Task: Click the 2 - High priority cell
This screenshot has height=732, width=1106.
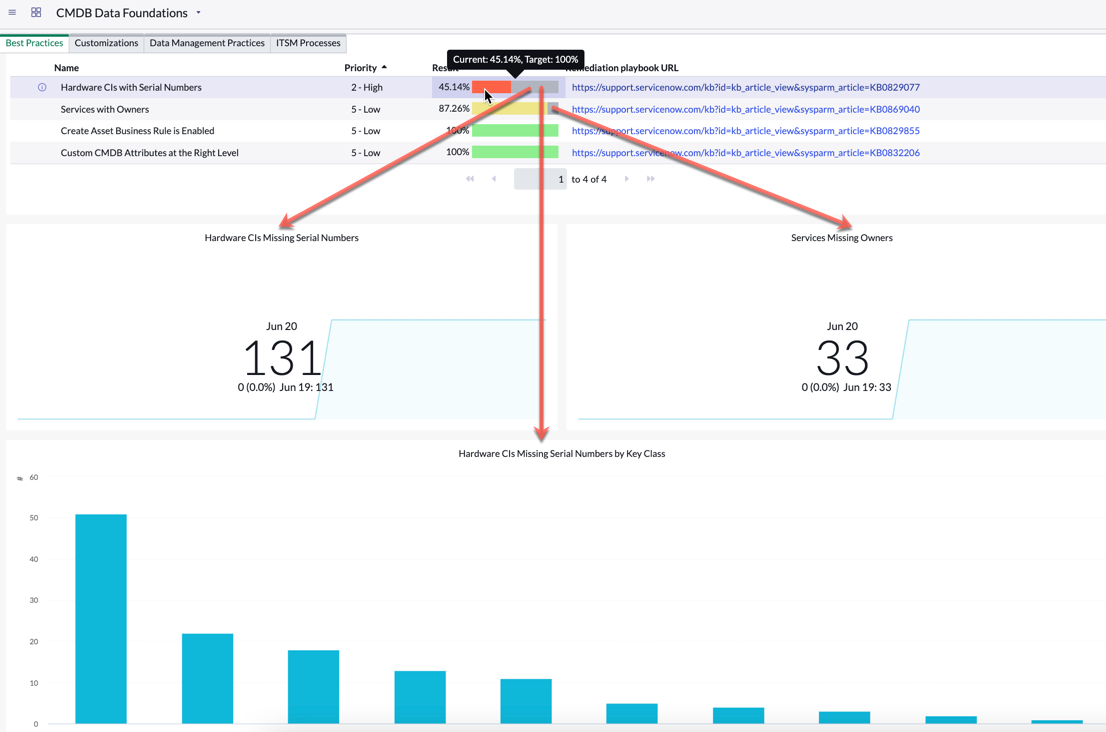Action: point(367,87)
